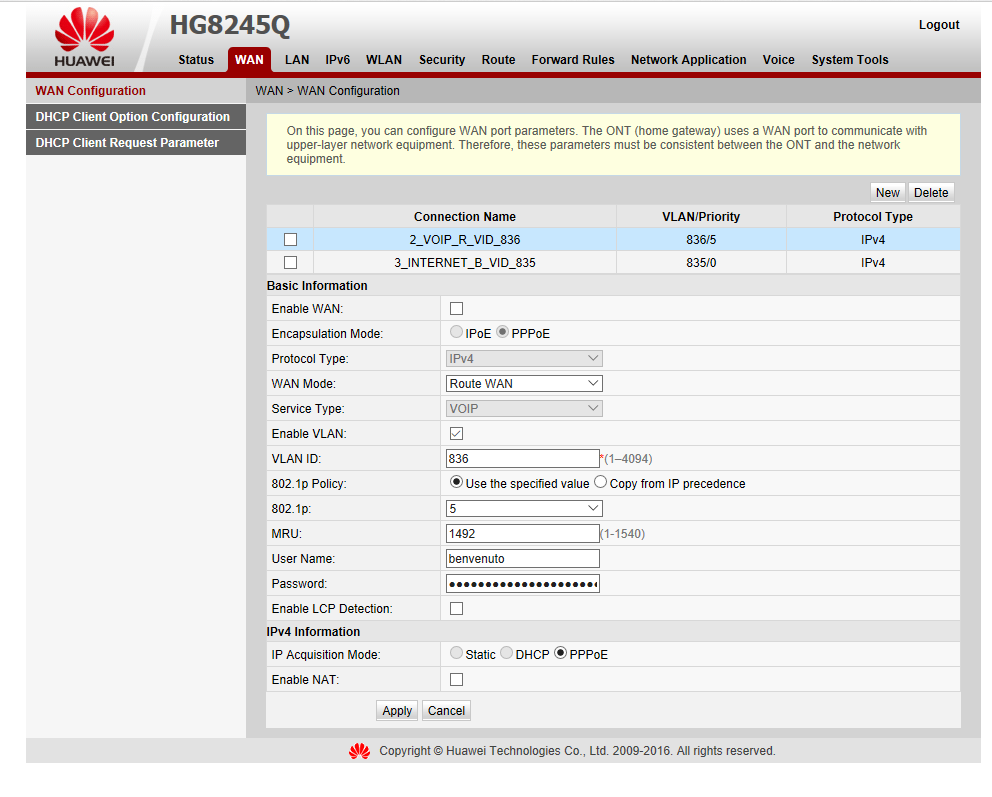Select DHCP as IP acquisition mode

click(x=506, y=653)
